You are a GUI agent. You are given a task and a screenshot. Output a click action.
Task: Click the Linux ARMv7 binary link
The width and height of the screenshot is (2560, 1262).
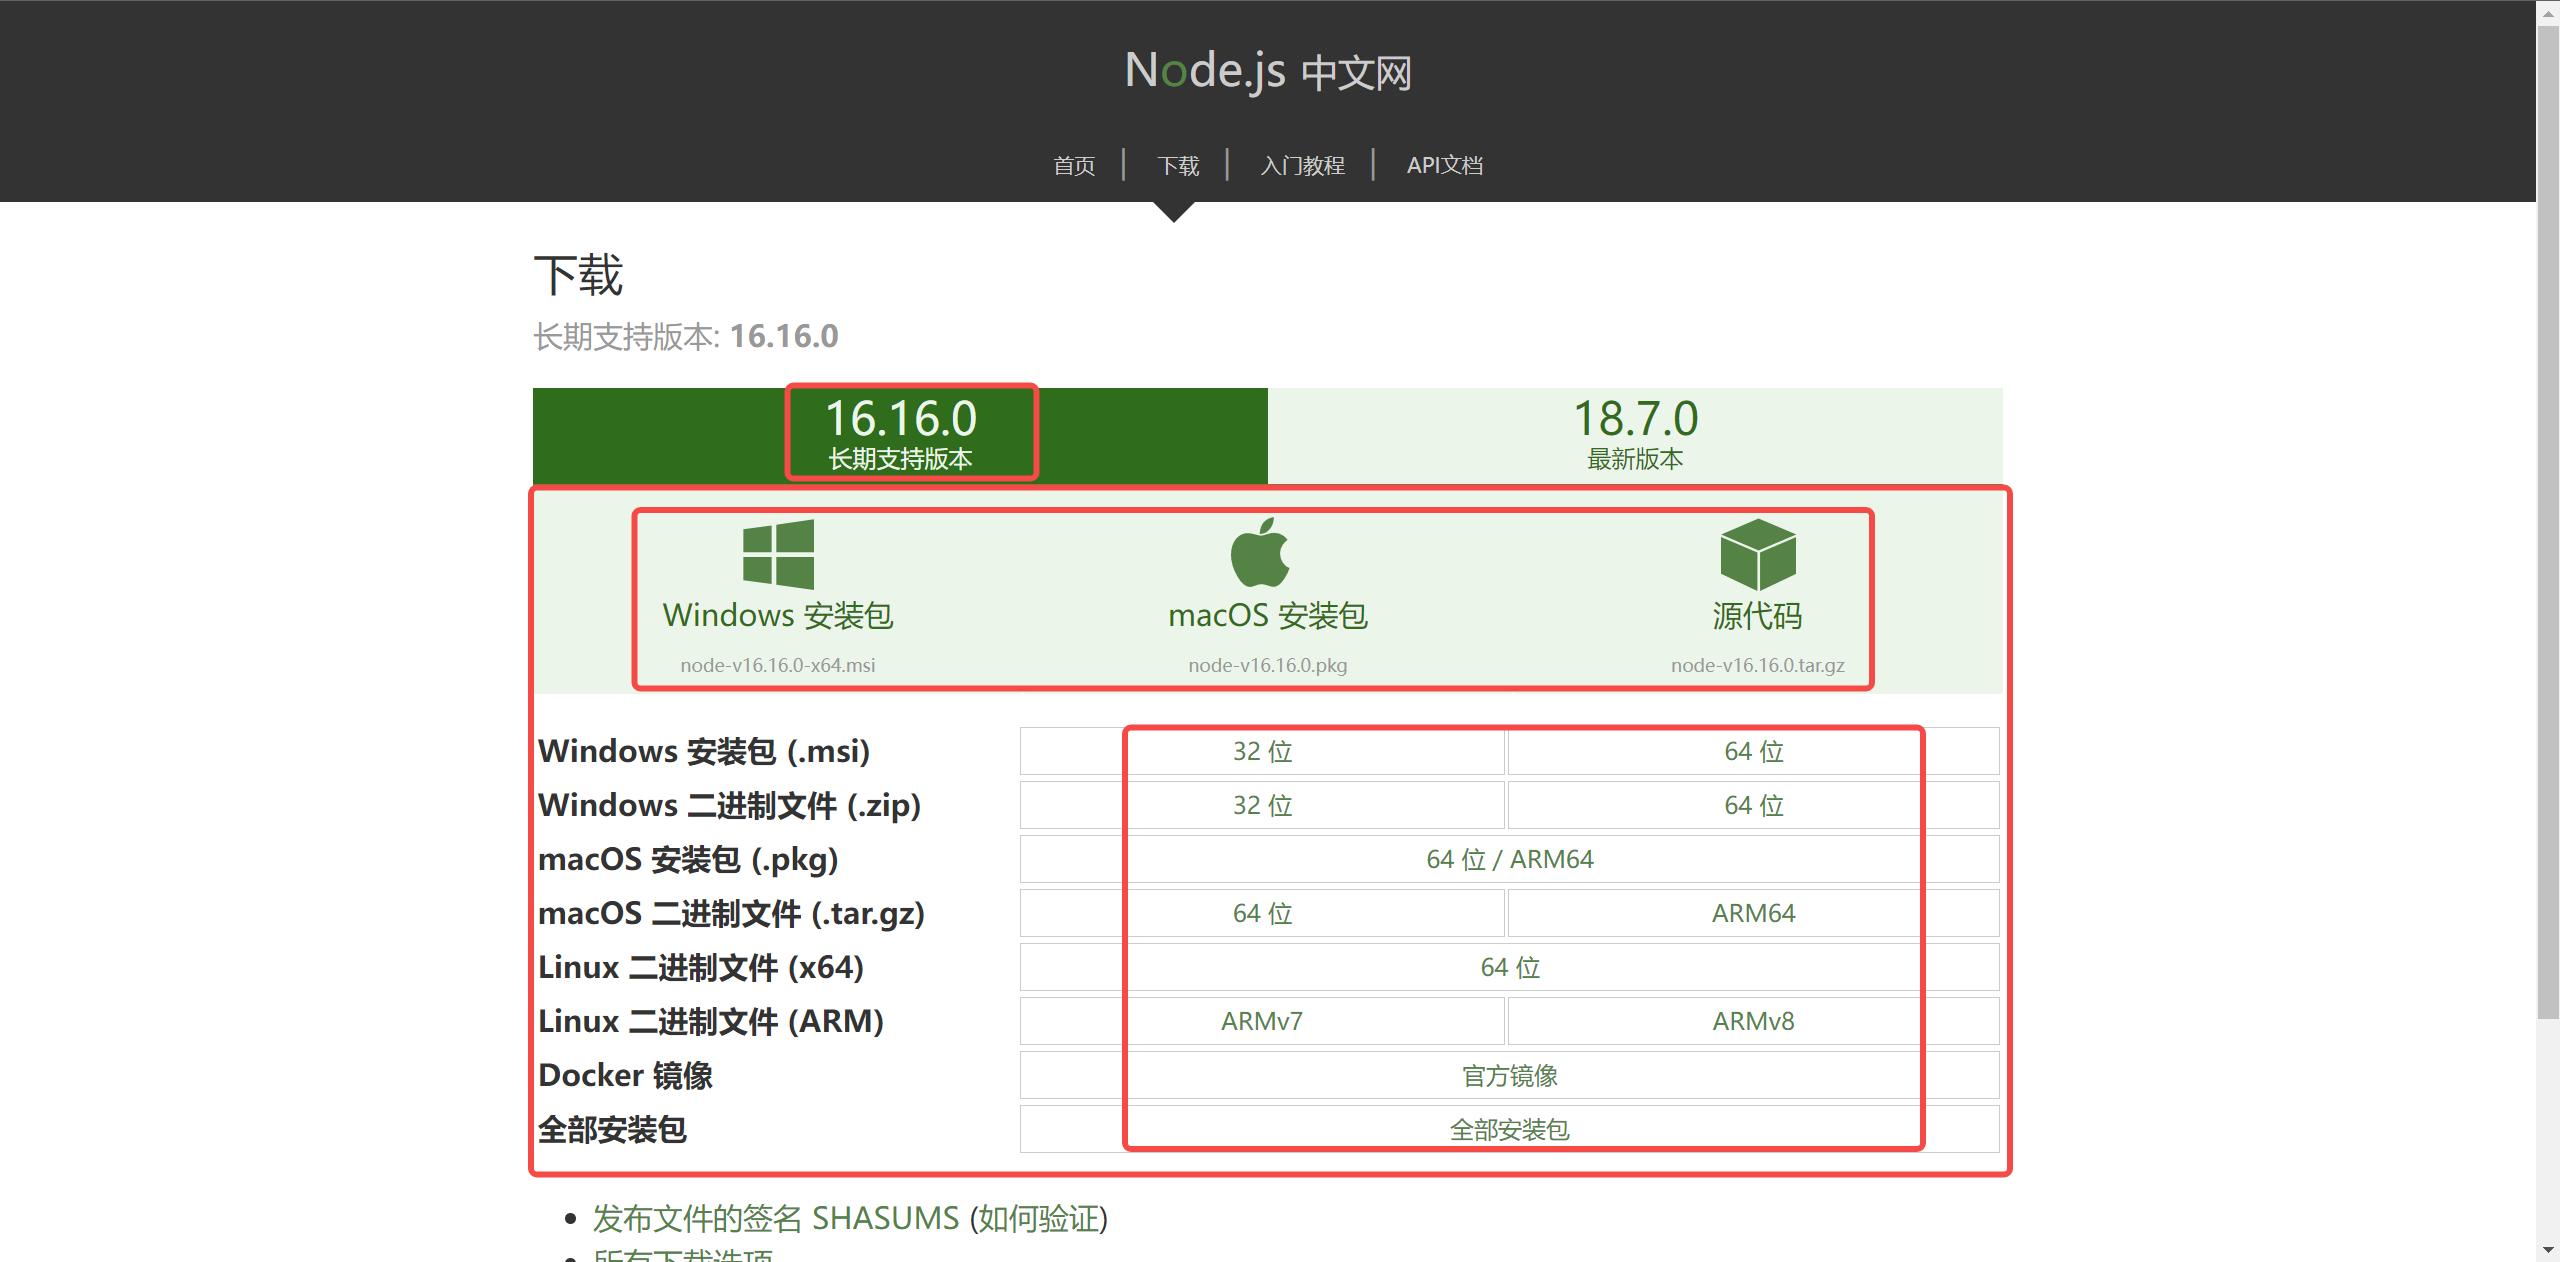(x=1262, y=1021)
